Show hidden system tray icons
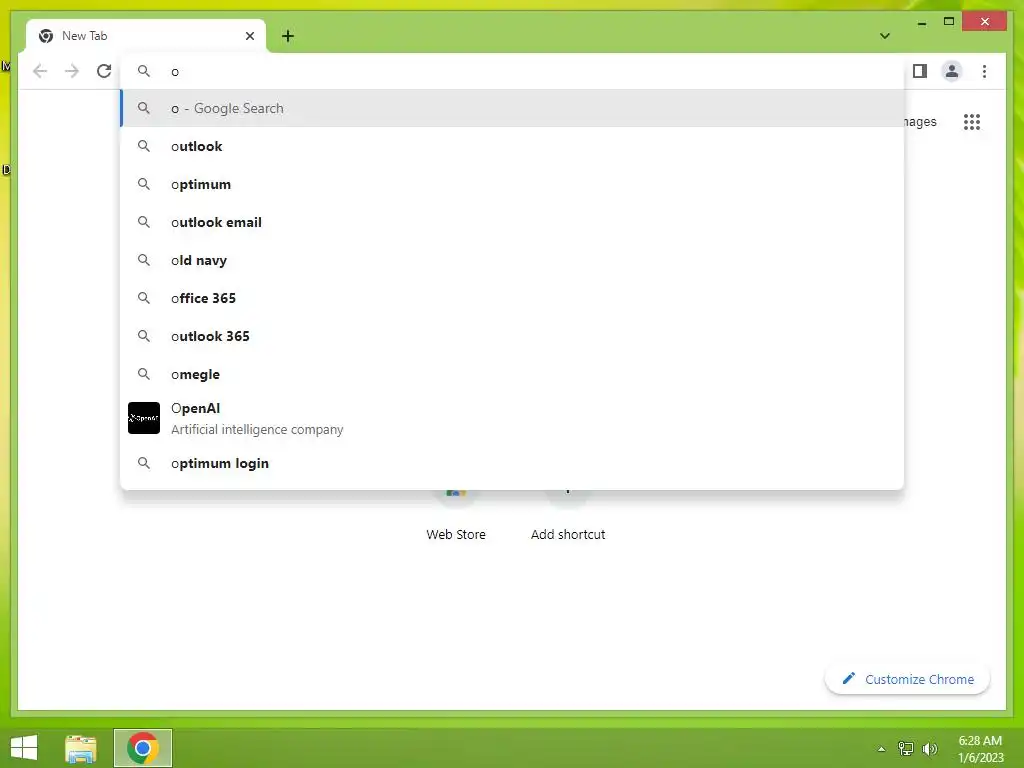The width and height of the screenshot is (1024, 768). click(881, 749)
